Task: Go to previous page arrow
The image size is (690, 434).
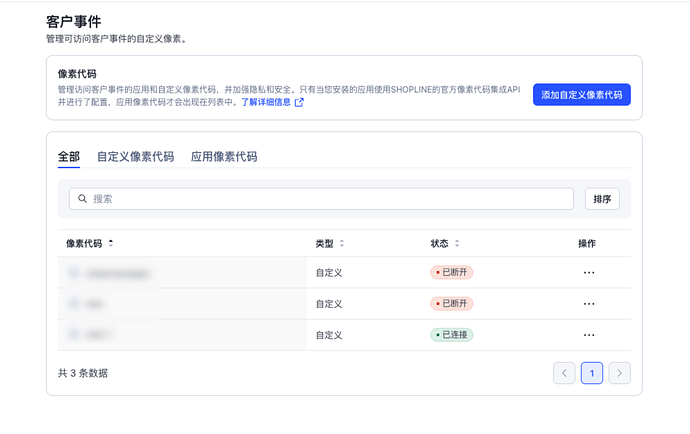Action: [564, 373]
